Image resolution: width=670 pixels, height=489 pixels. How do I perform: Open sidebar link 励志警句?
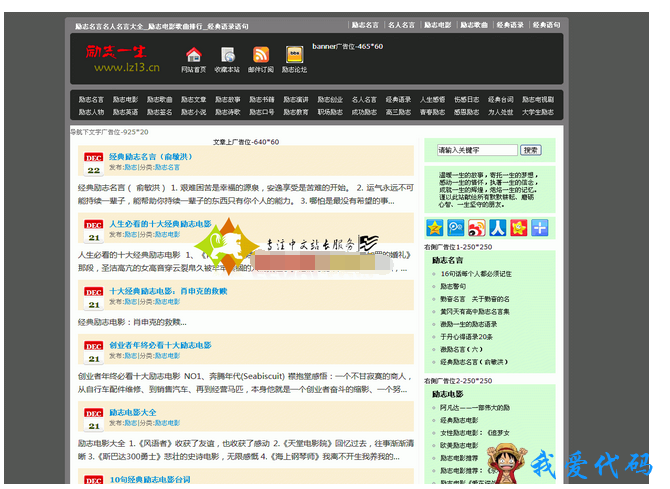click(453, 286)
